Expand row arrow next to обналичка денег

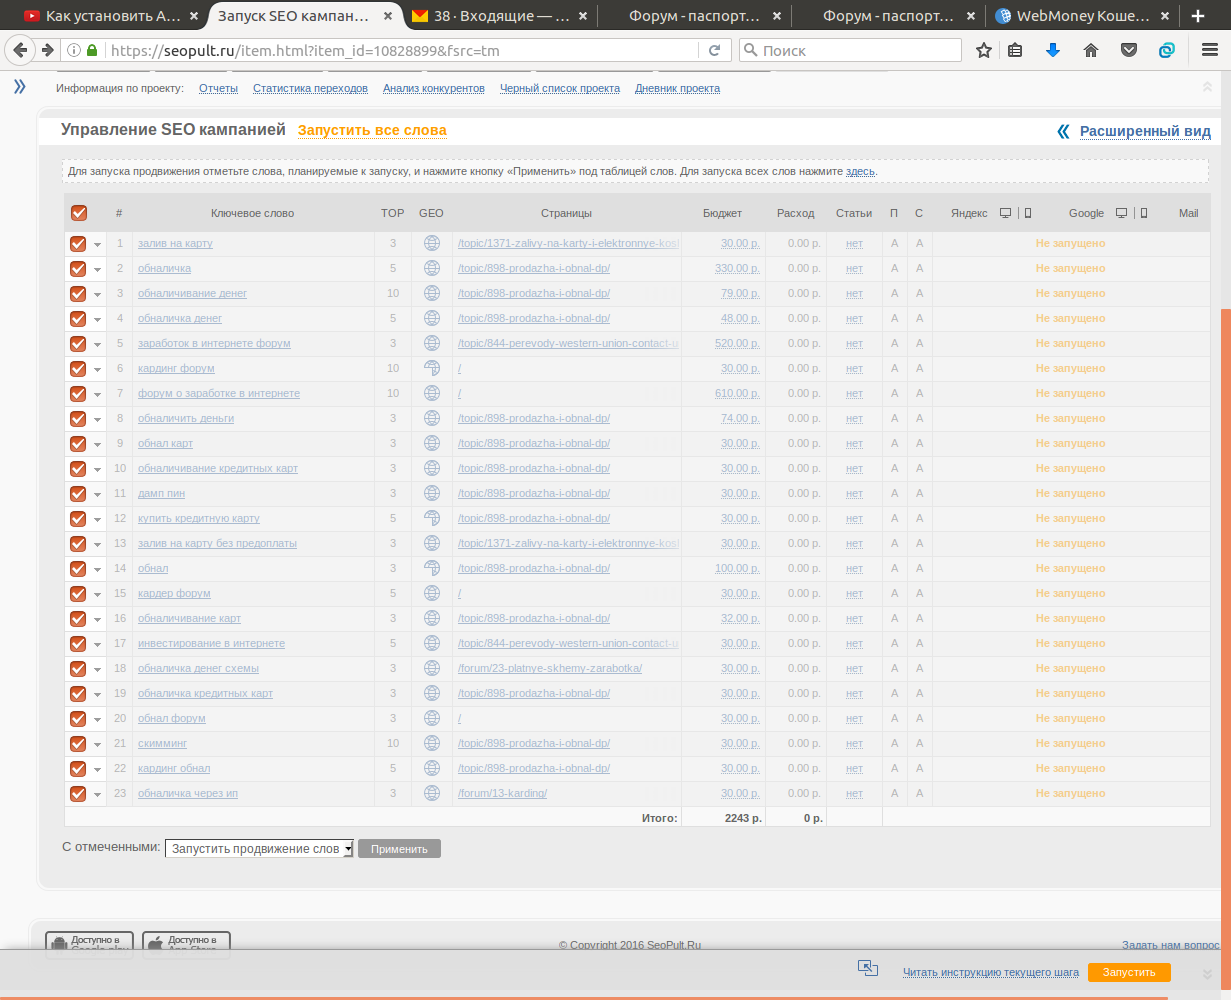point(97,319)
